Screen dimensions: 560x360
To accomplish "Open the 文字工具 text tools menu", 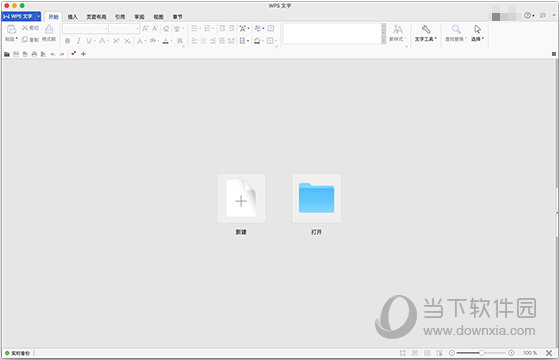I will [426, 33].
